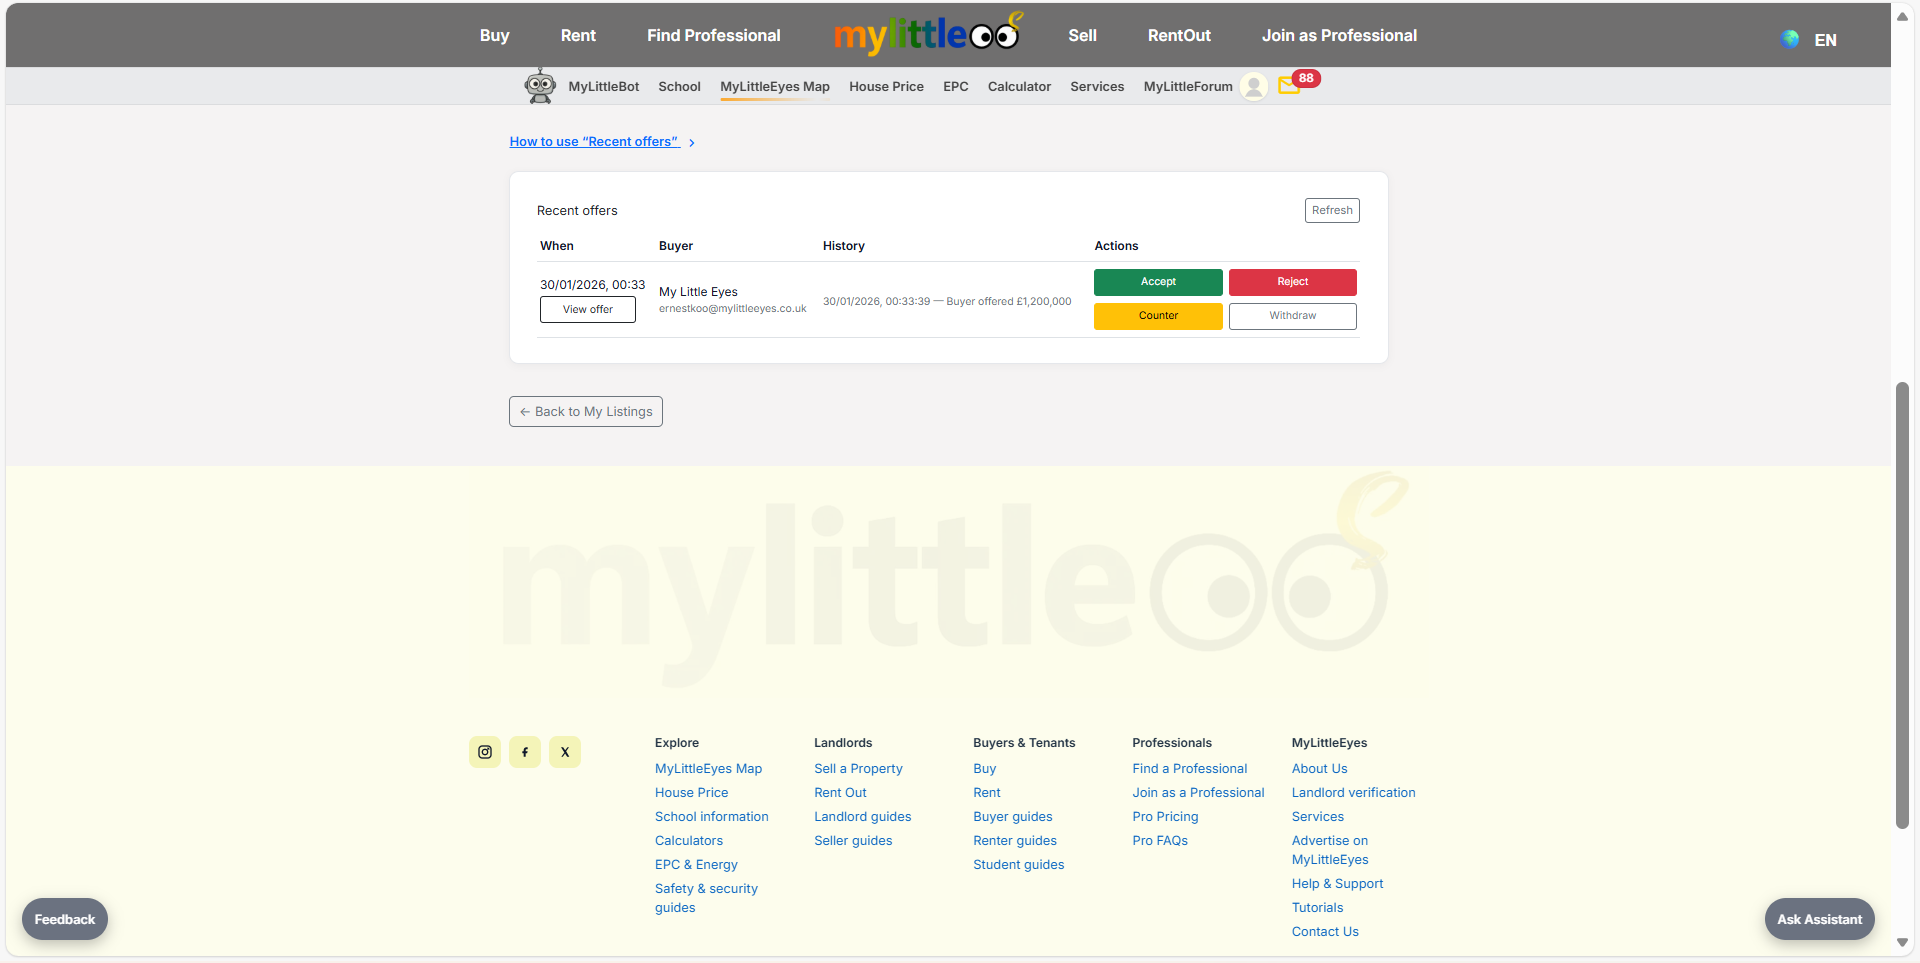Click the globe language icon
Image resolution: width=1920 pixels, height=963 pixels.
click(1790, 39)
